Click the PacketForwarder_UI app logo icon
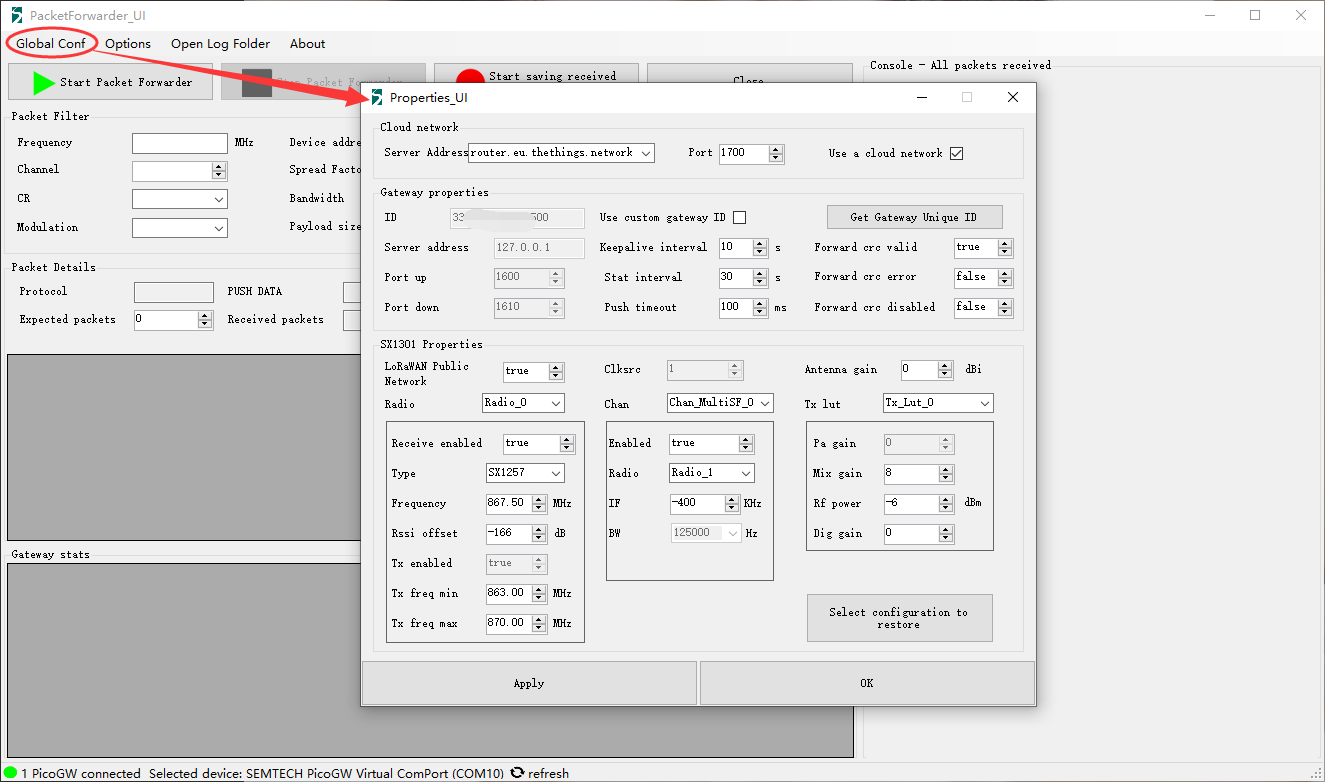Image resolution: width=1325 pixels, height=782 pixels. pyautogui.click(x=16, y=15)
